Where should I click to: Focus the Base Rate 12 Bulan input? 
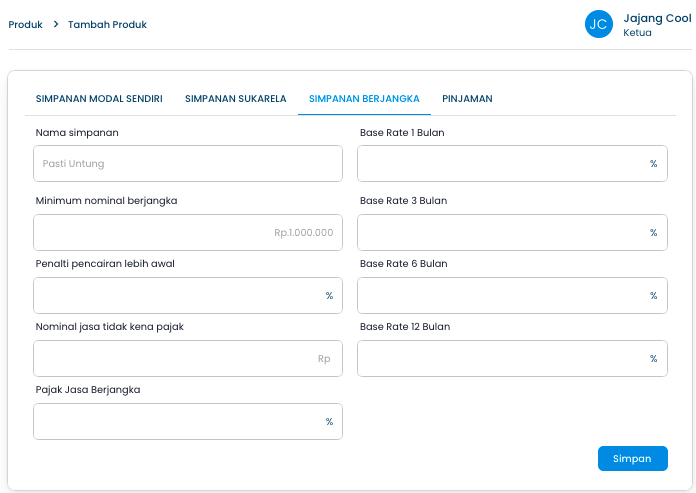502,358
